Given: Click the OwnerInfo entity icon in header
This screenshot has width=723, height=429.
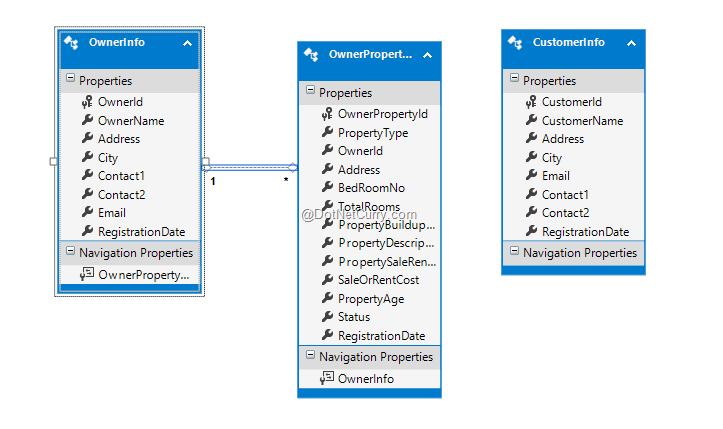Looking at the screenshot, I should coord(73,43).
